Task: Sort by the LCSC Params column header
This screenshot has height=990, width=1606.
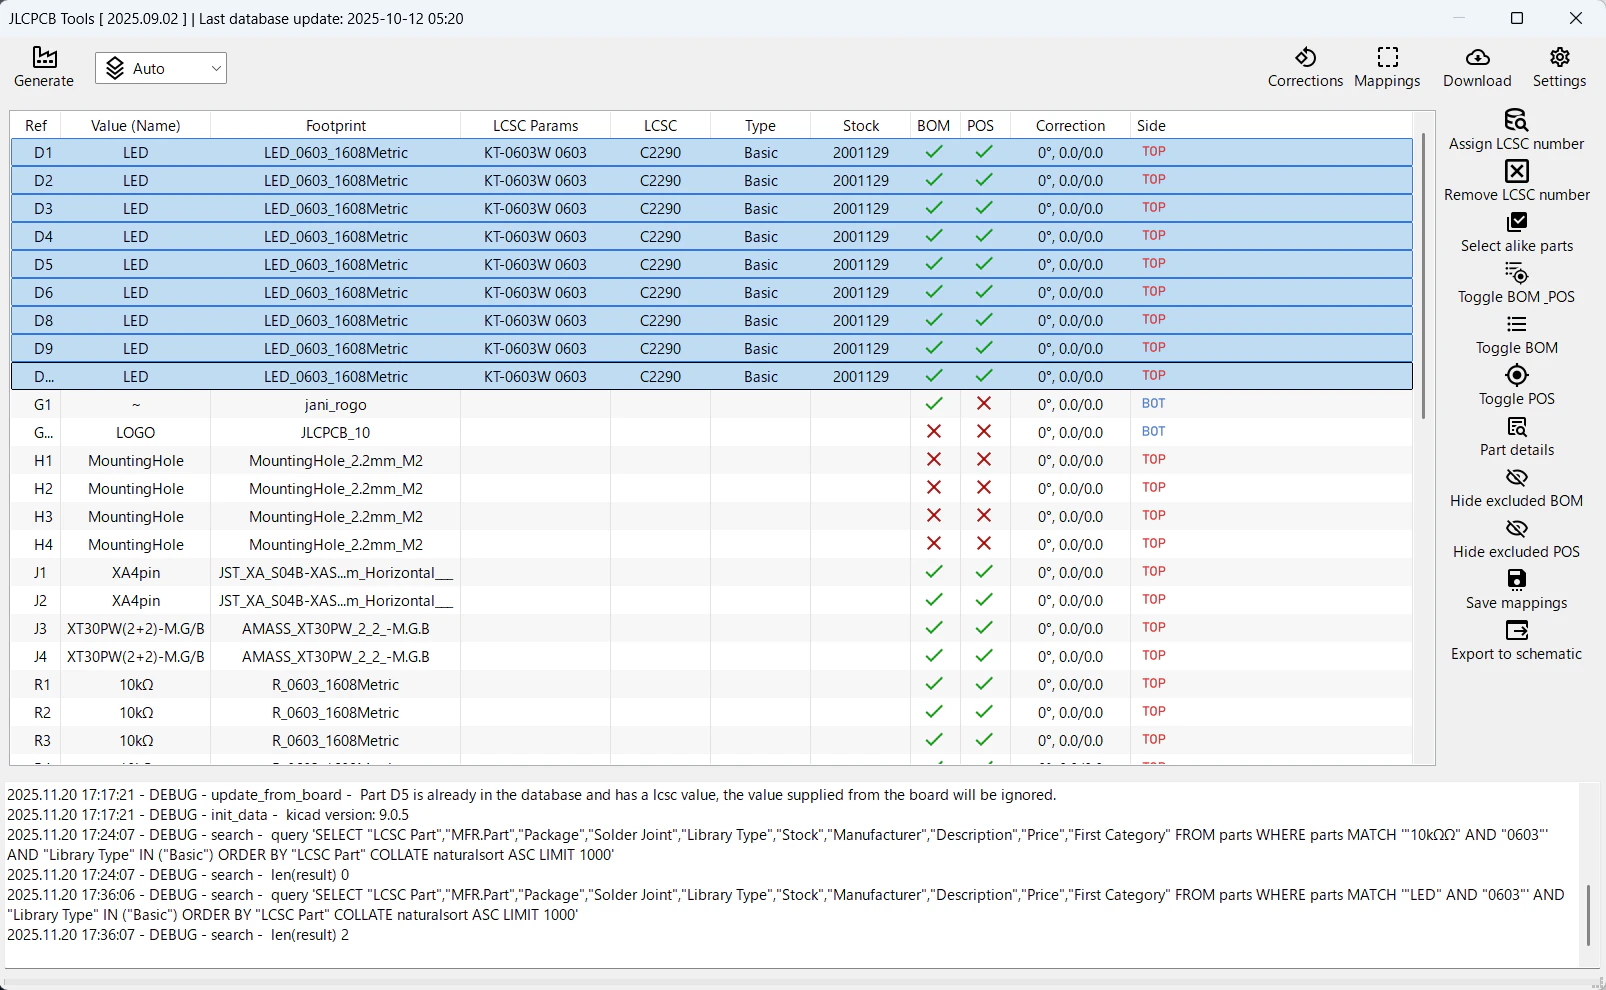Action: [x=536, y=125]
